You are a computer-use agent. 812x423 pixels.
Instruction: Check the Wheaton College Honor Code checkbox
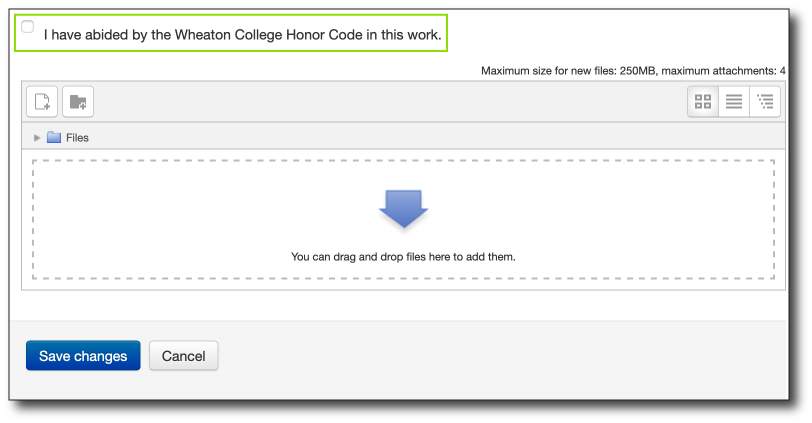tap(27, 26)
